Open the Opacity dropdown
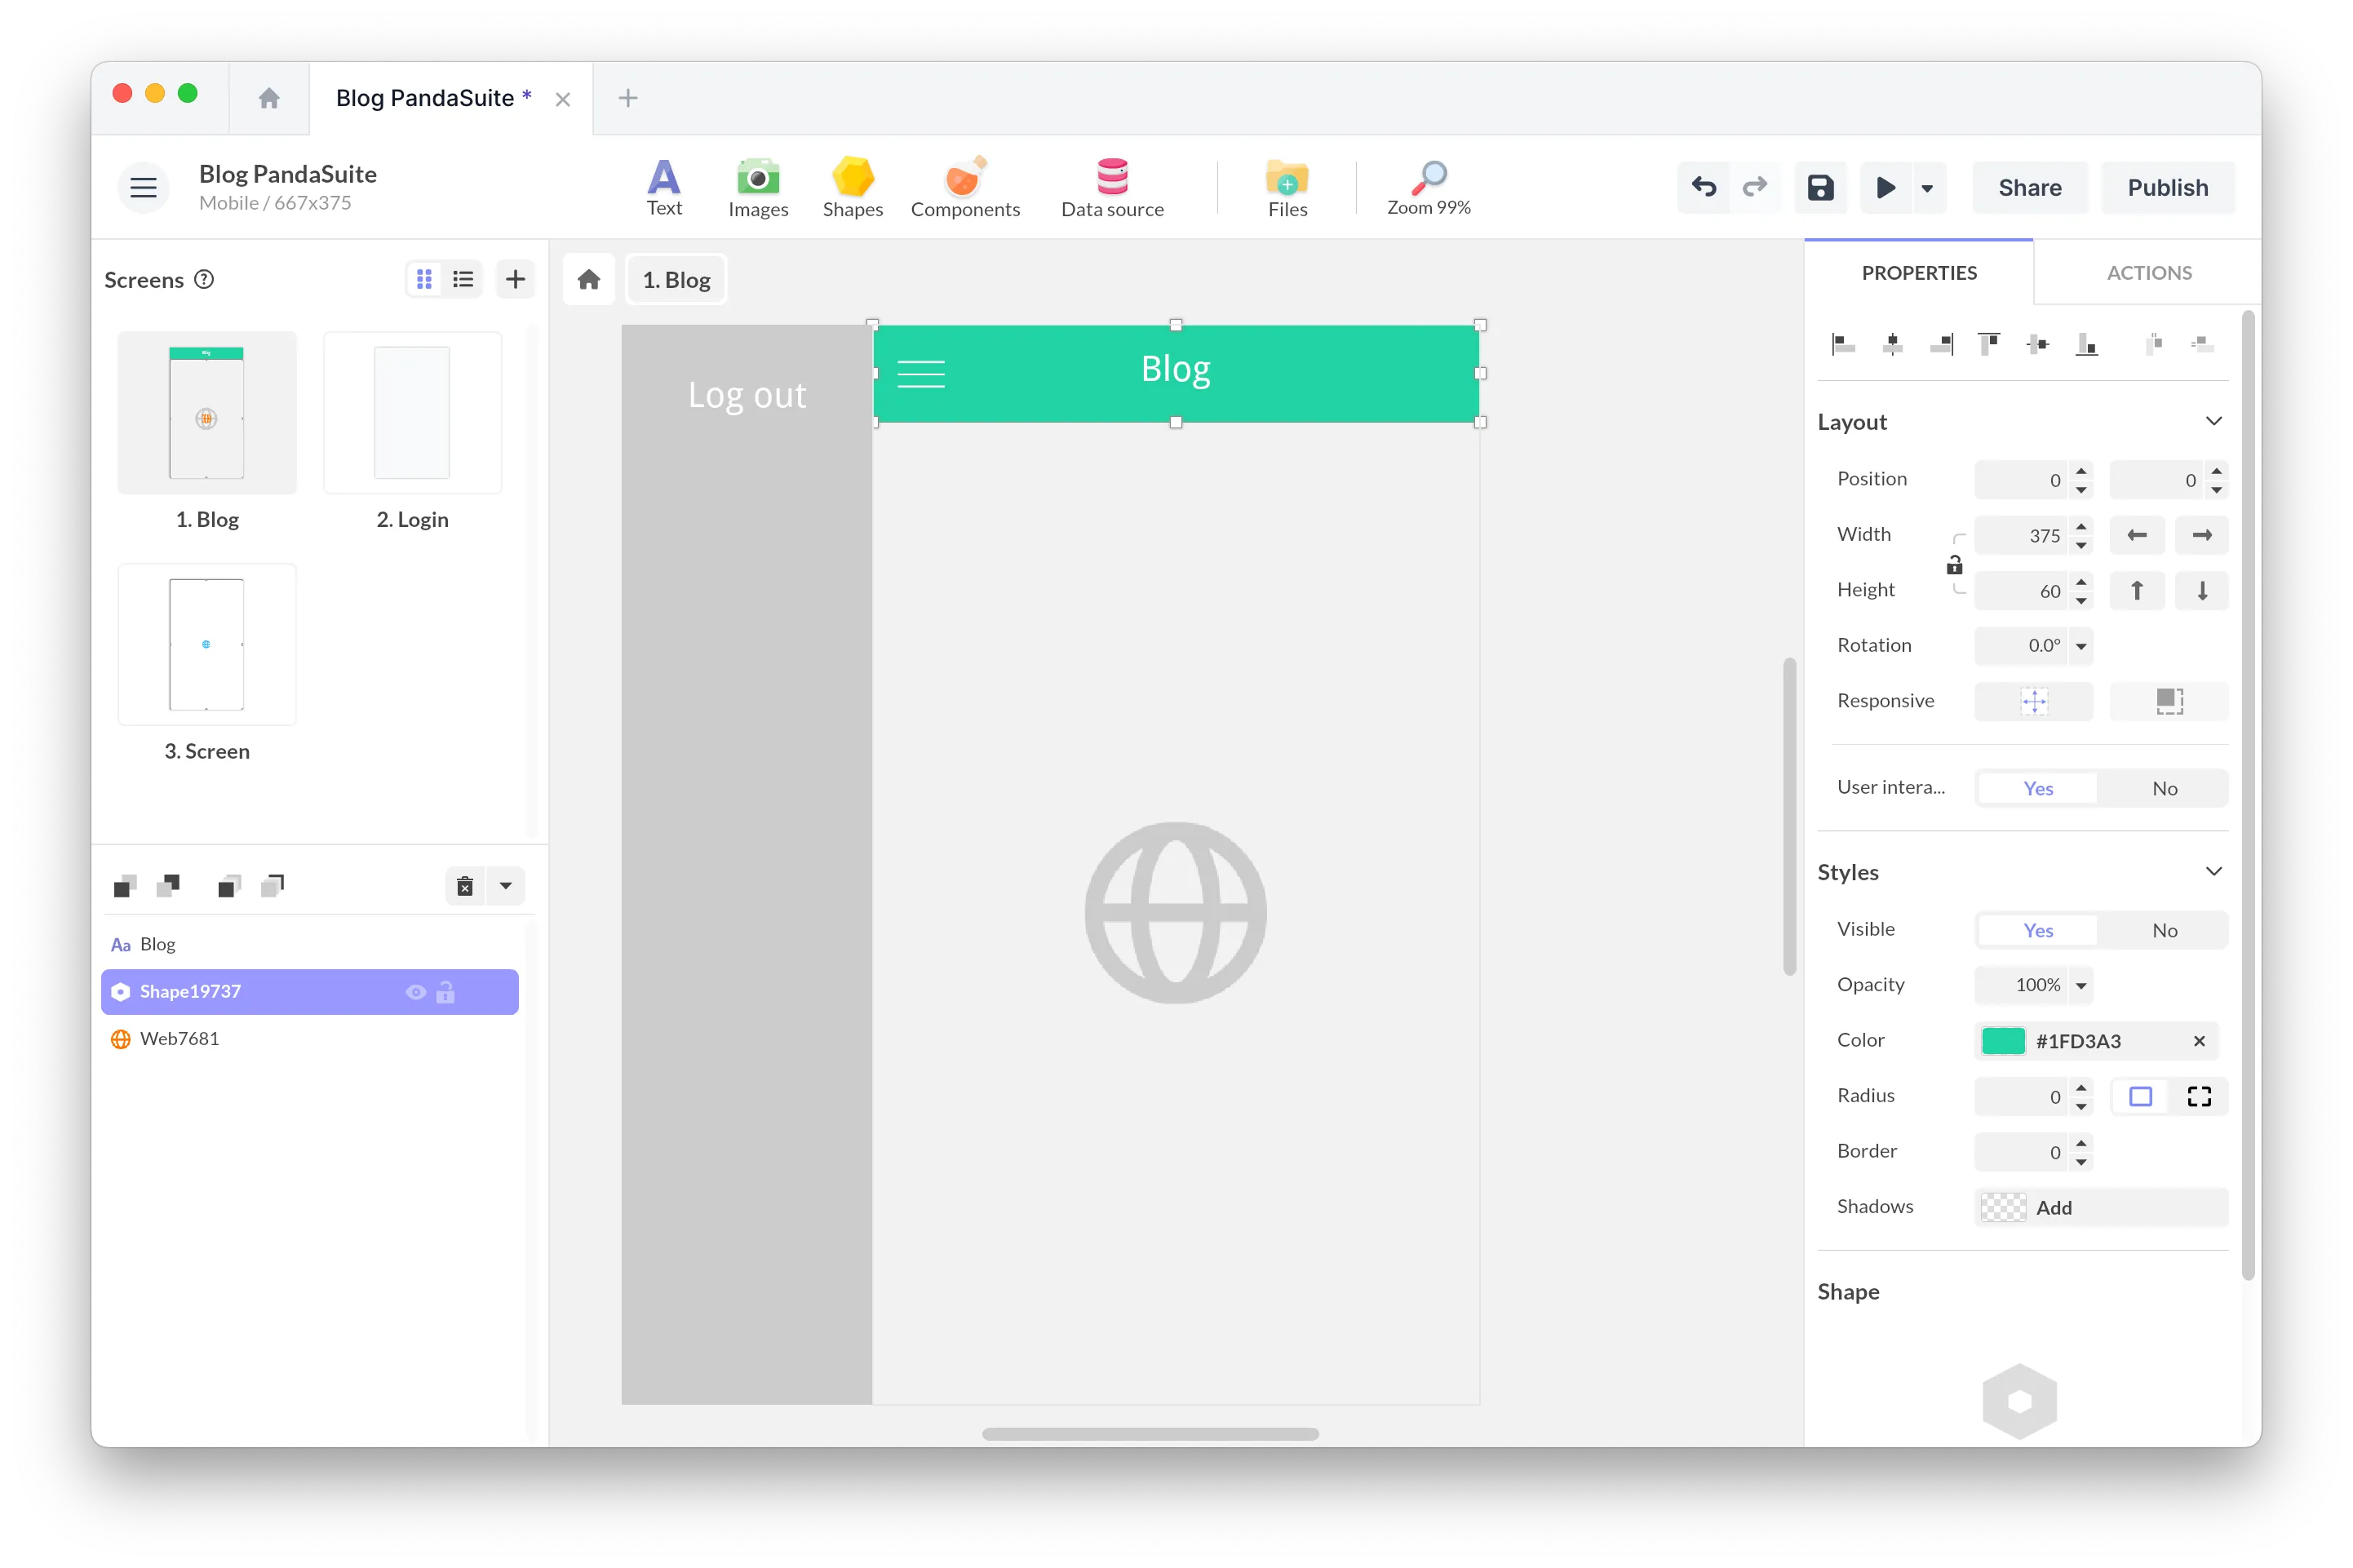This screenshot has height=1568, width=2353. [2081, 985]
